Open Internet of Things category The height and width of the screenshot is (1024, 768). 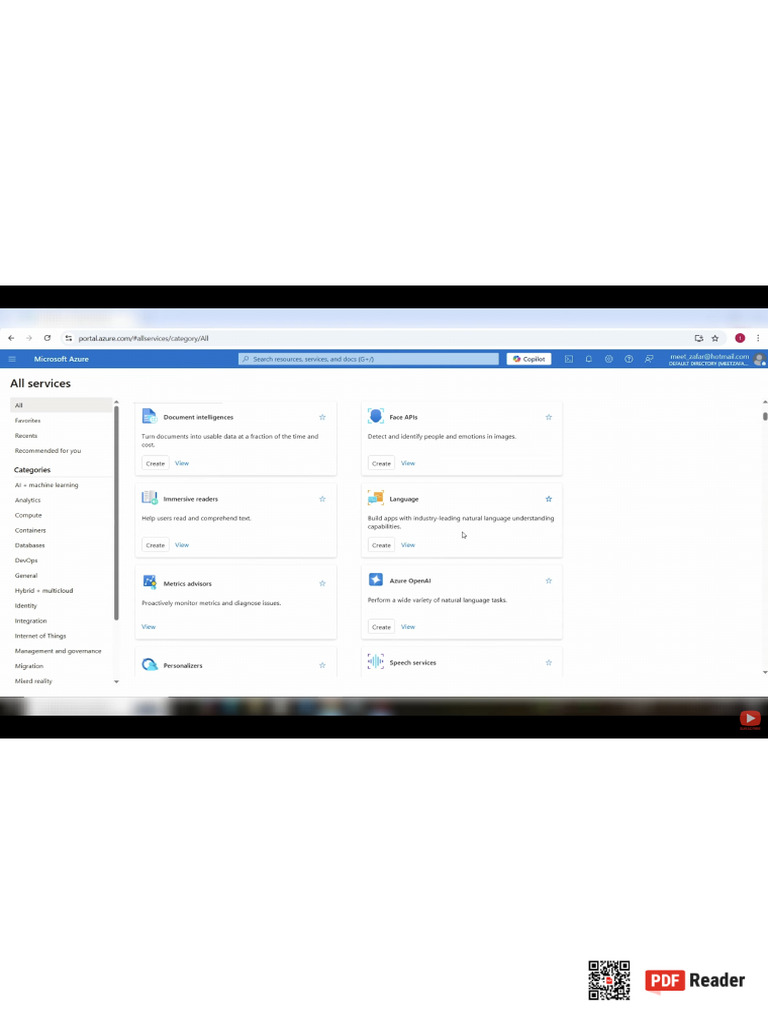[x=40, y=636]
